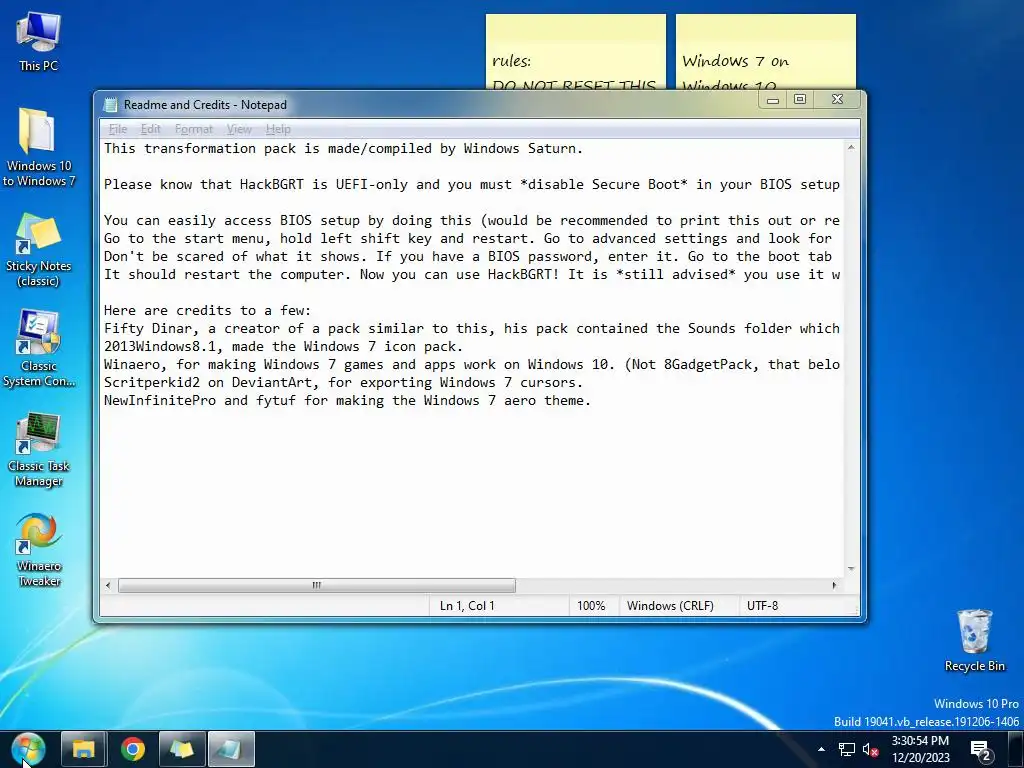
Task: Open Winaero Tweaker desktop shortcut
Action: pyautogui.click(x=39, y=551)
